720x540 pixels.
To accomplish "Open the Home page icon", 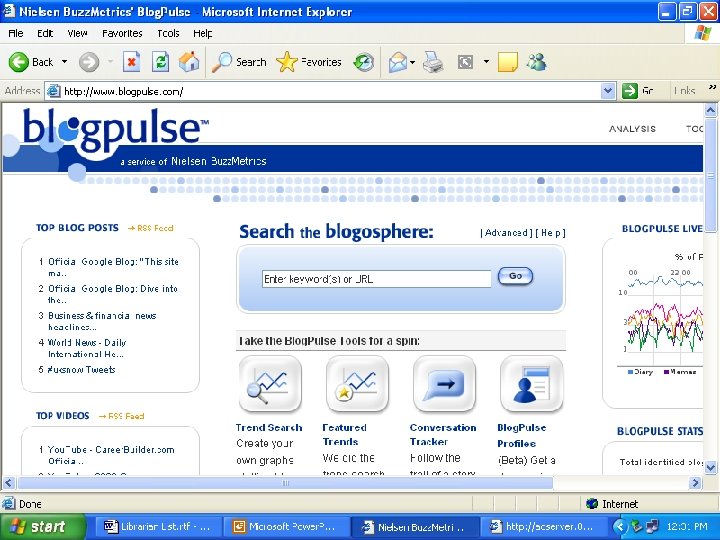I will [189, 62].
